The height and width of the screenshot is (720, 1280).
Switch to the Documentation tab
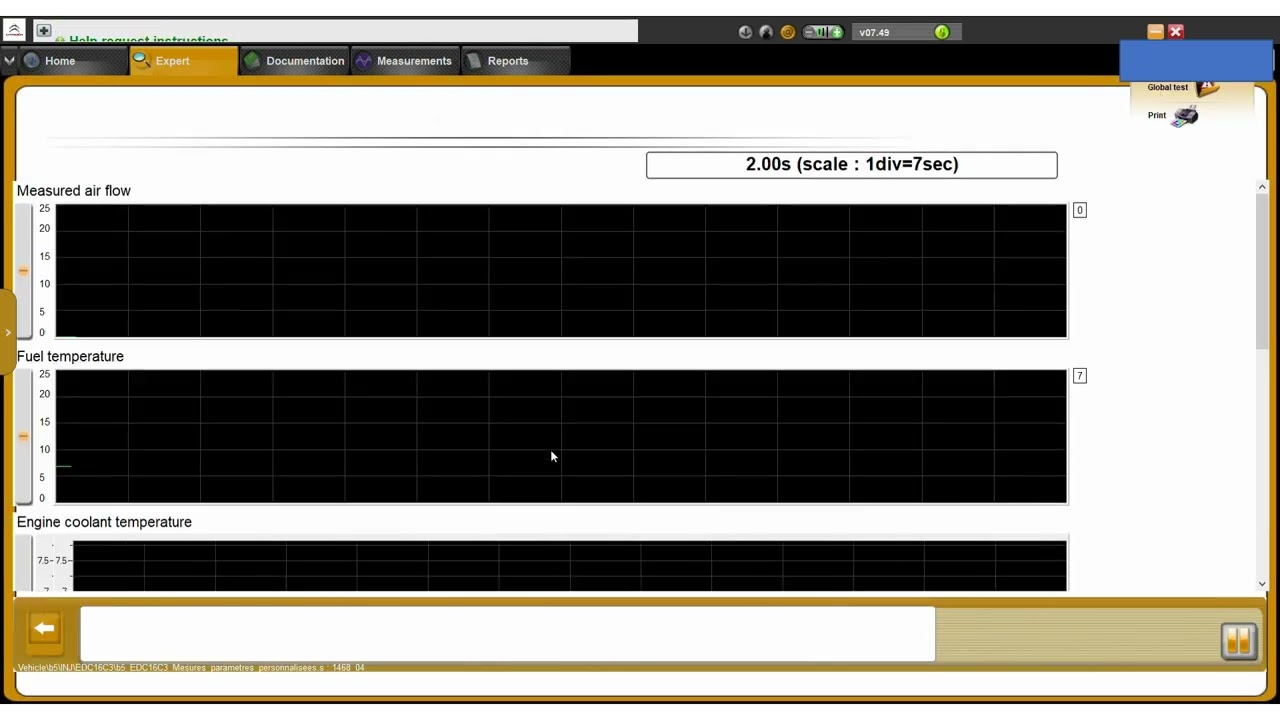point(295,61)
